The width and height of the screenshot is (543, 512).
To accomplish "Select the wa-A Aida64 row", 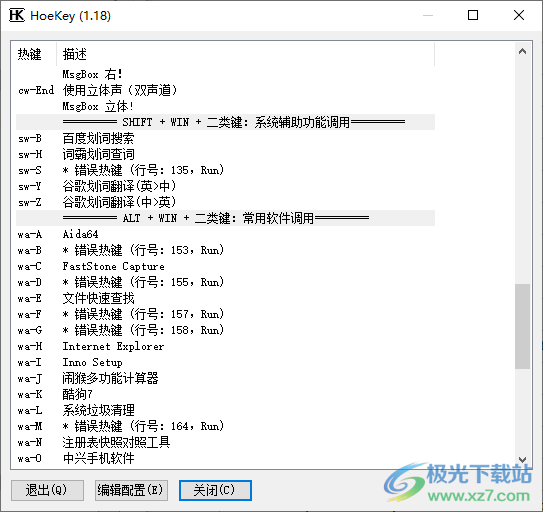I will (x=225, y=234).
